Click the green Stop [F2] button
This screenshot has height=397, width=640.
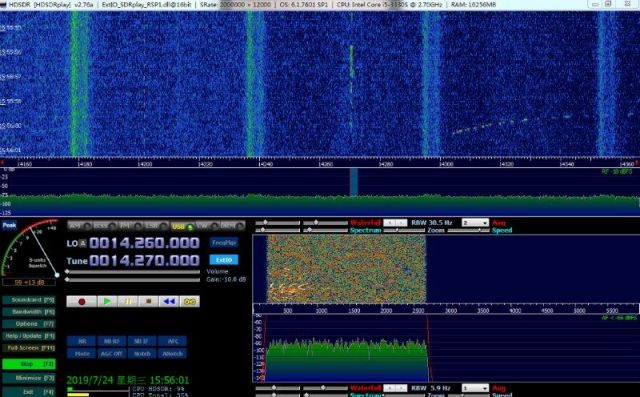(x=29, y=364)
